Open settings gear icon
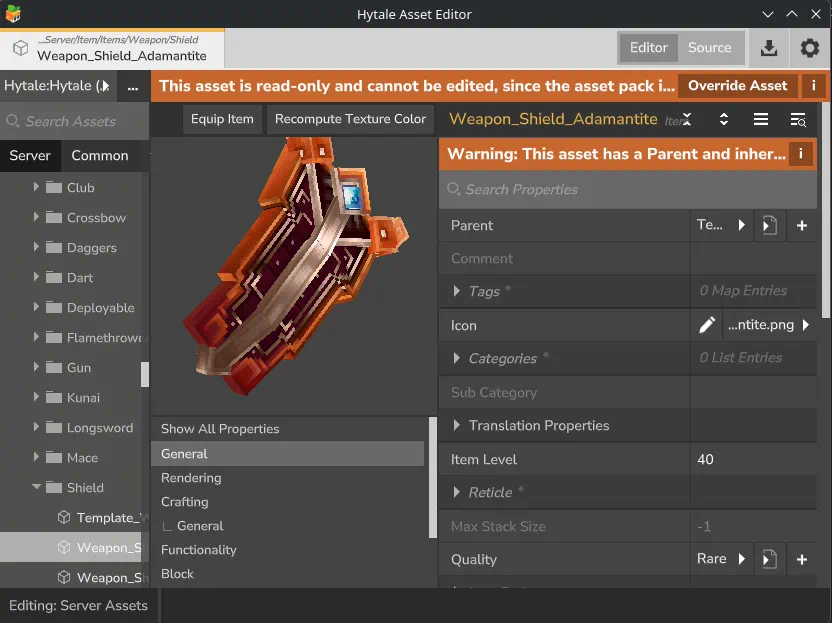The image size is (832, 623). [810, 48]
